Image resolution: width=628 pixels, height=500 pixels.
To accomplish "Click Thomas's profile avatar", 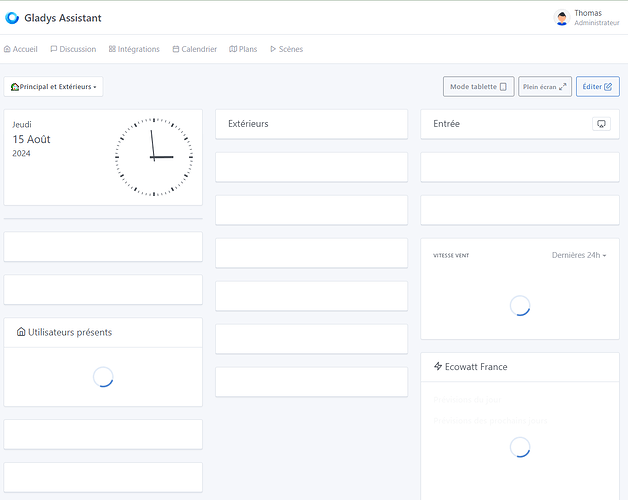I will (562, 17).
